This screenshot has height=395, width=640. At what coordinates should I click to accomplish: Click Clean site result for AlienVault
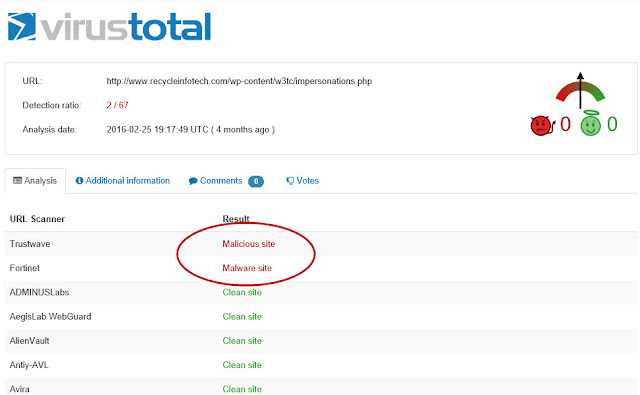[x=242, y=340]
